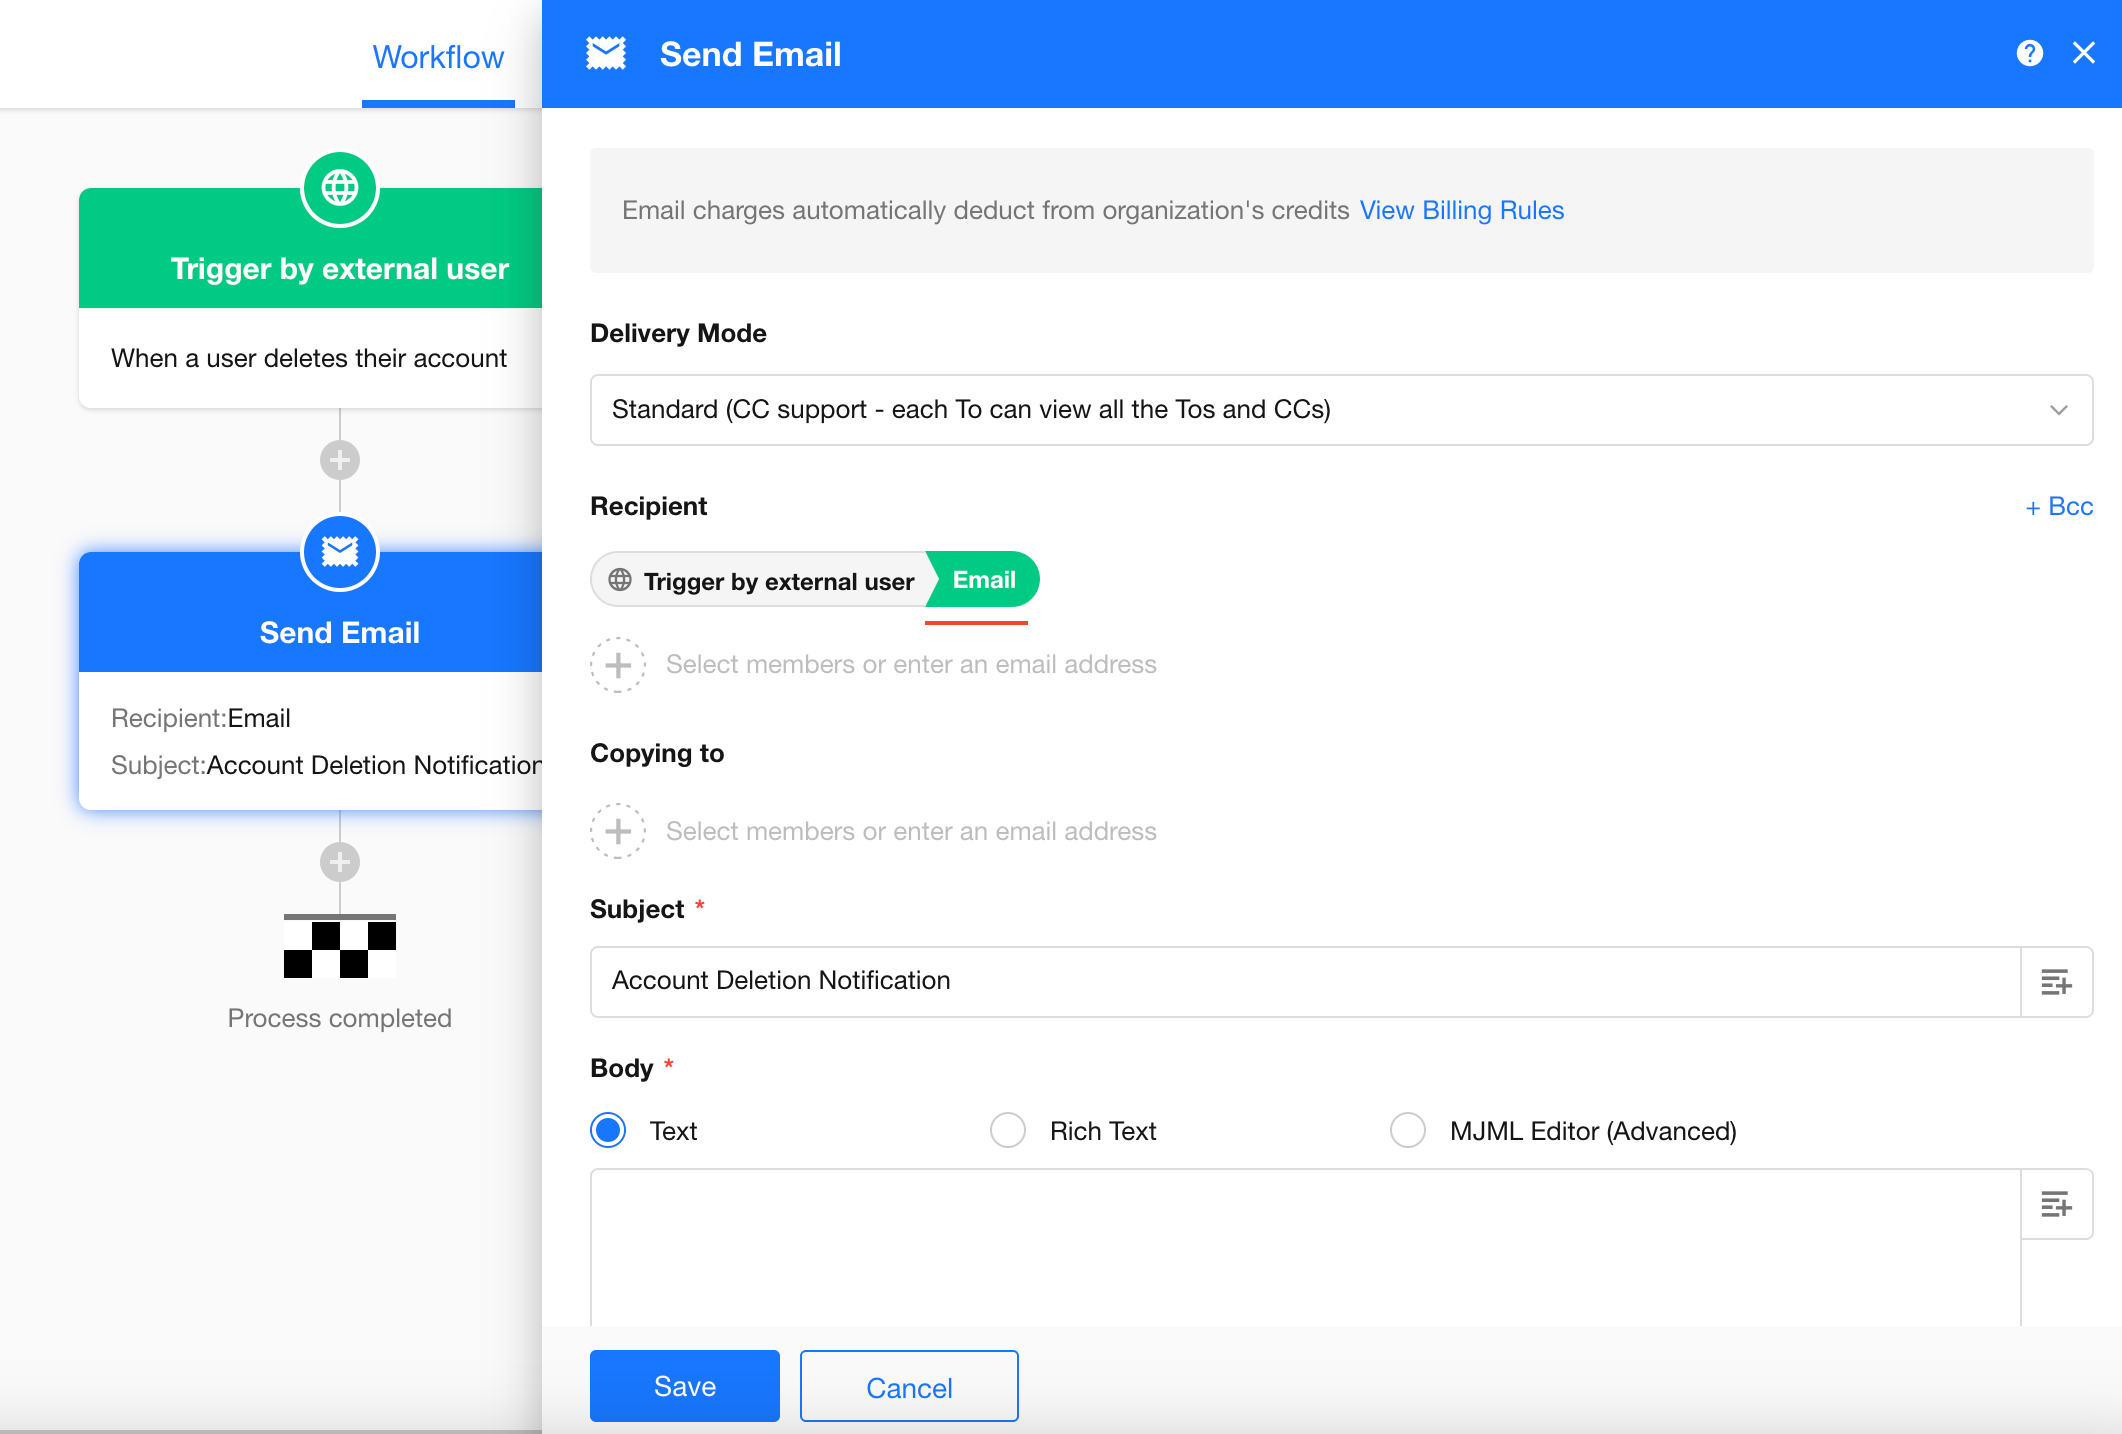2122x1434 pixels.
Task: Click the envelope icon in panel header
Action: (606, 54)
